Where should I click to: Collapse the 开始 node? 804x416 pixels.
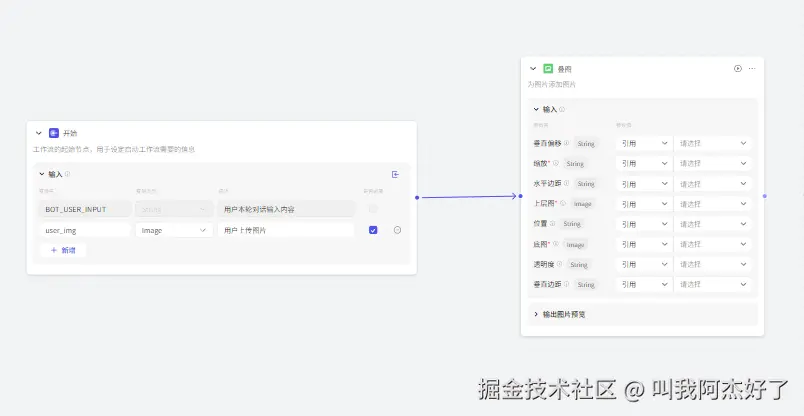[x=38, y=133]
